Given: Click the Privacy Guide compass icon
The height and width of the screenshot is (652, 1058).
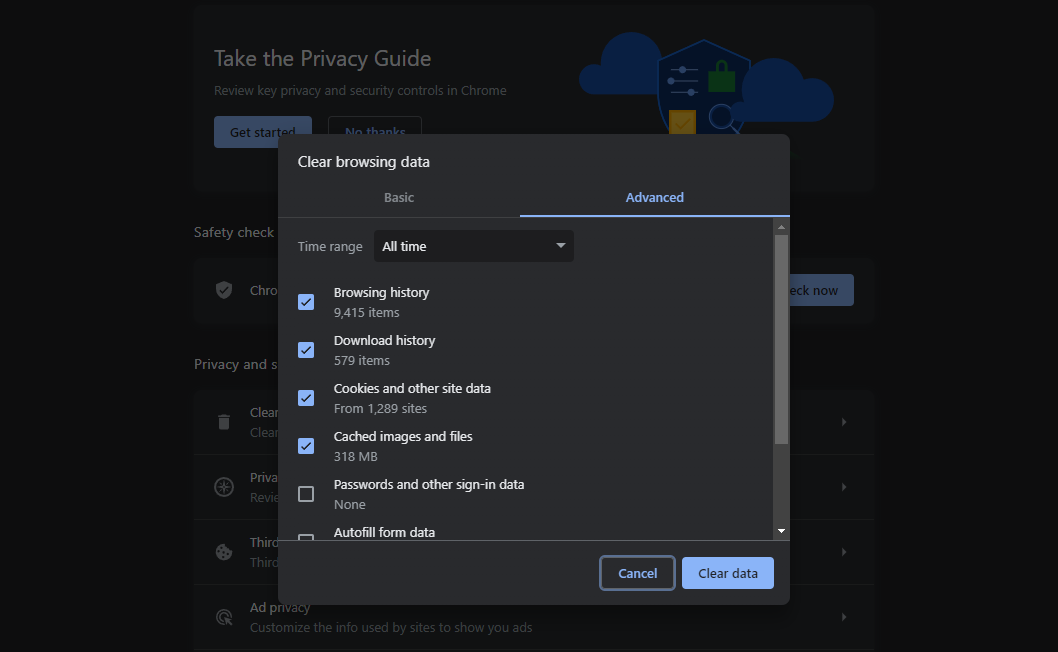Looking at the screenshot, I should click(225, 487).
